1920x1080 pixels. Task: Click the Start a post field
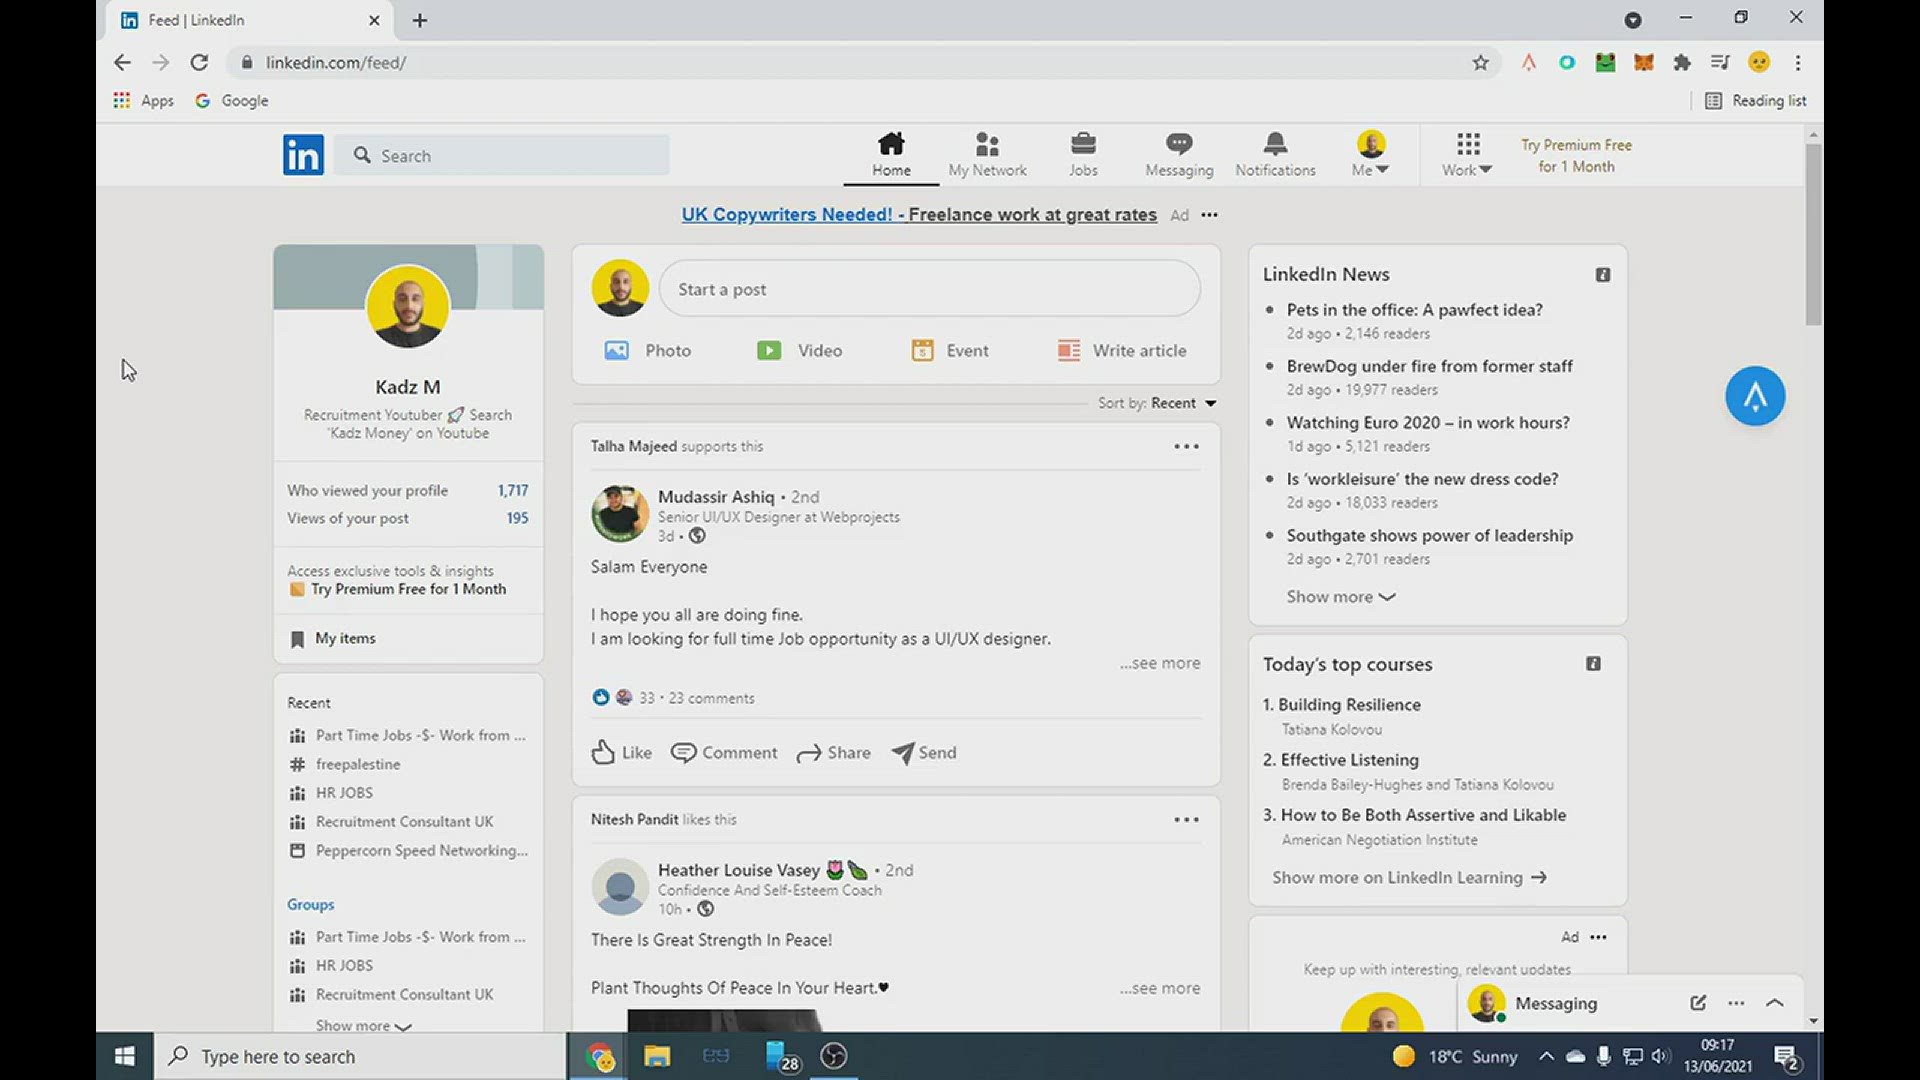929,290
